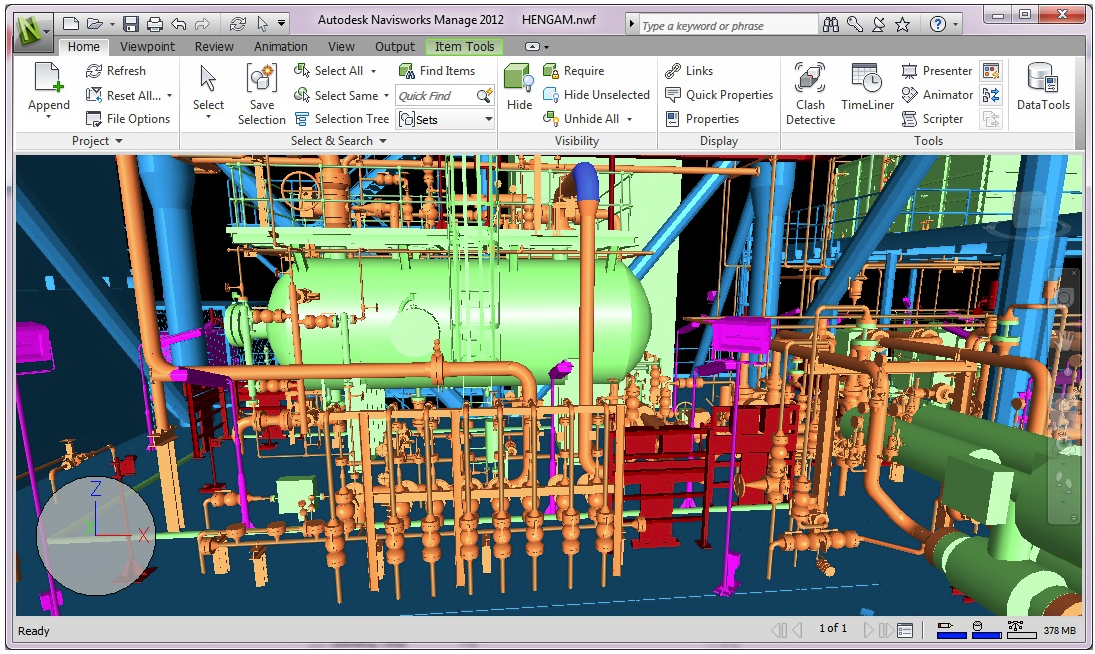Click the Appearance Profiler icon right of Presenter

point(991,71)
